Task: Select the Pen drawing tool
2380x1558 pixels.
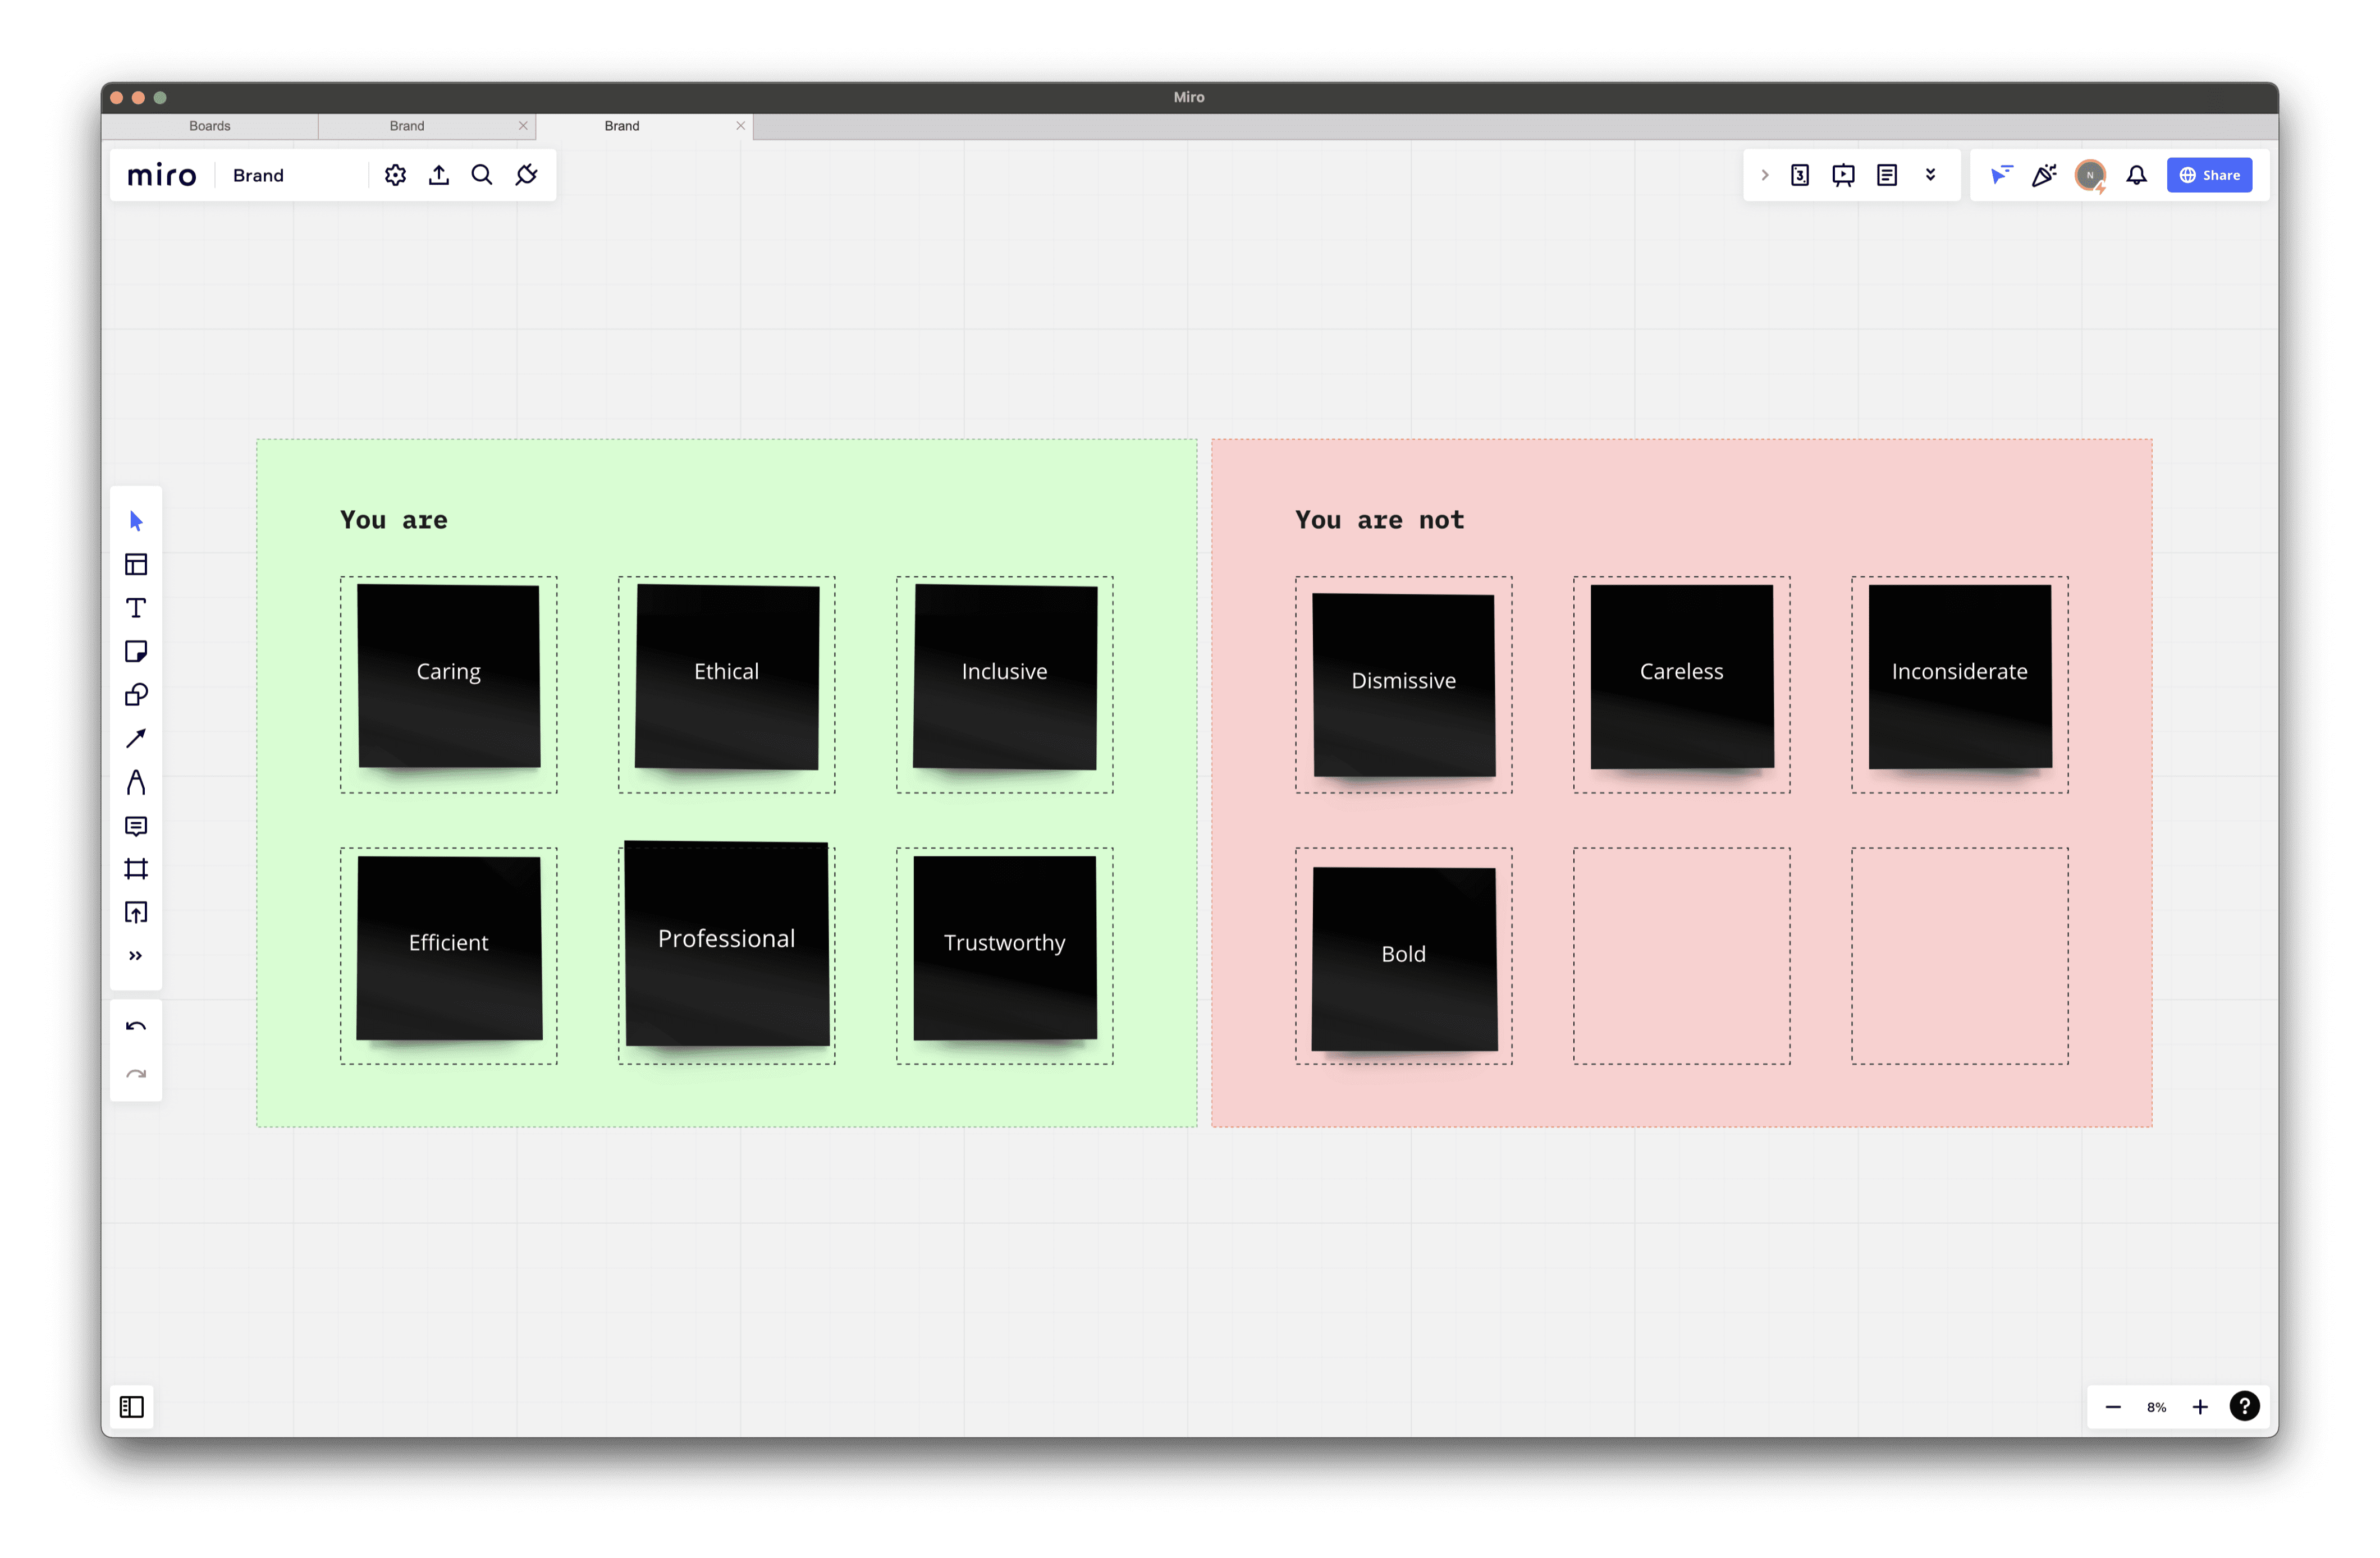Action: (136, 782)
